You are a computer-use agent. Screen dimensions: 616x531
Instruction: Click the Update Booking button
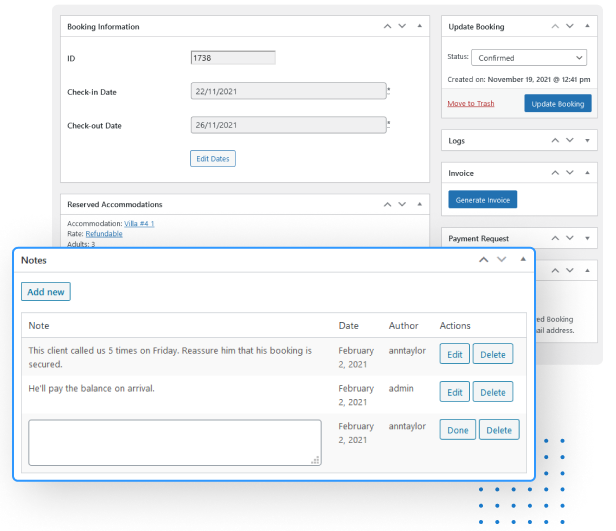pos(557,104)
